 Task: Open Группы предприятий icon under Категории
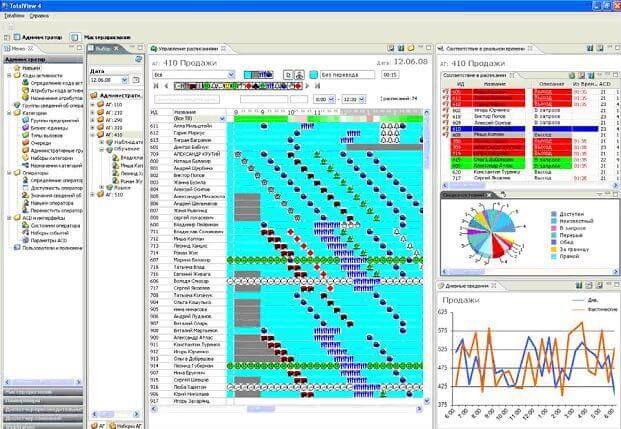pyautogui.click(x=25, y=120)
